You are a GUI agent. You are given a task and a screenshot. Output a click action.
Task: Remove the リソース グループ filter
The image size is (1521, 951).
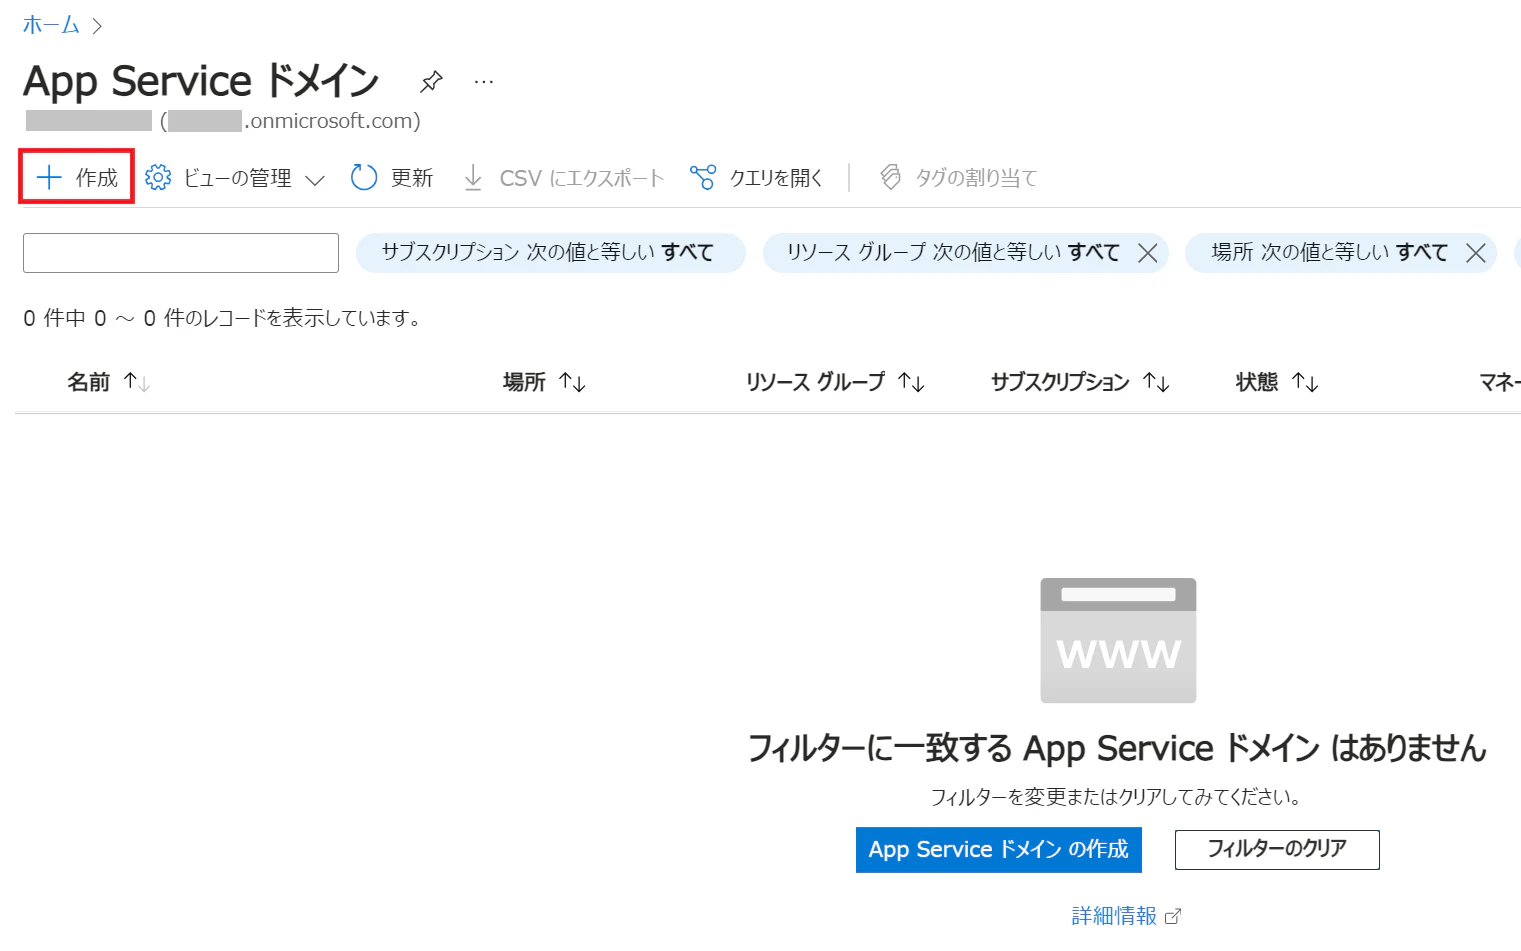pos(1148,253)
